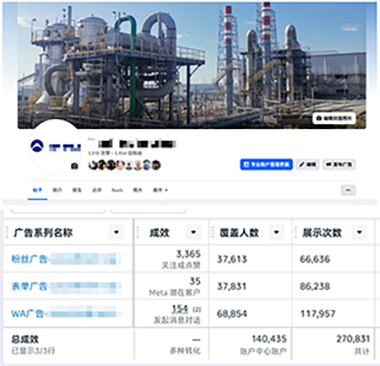This screenshot has height=366, width=380.
Task: Open the 成效 column dropdown arrow
Action: click(194, 232)
